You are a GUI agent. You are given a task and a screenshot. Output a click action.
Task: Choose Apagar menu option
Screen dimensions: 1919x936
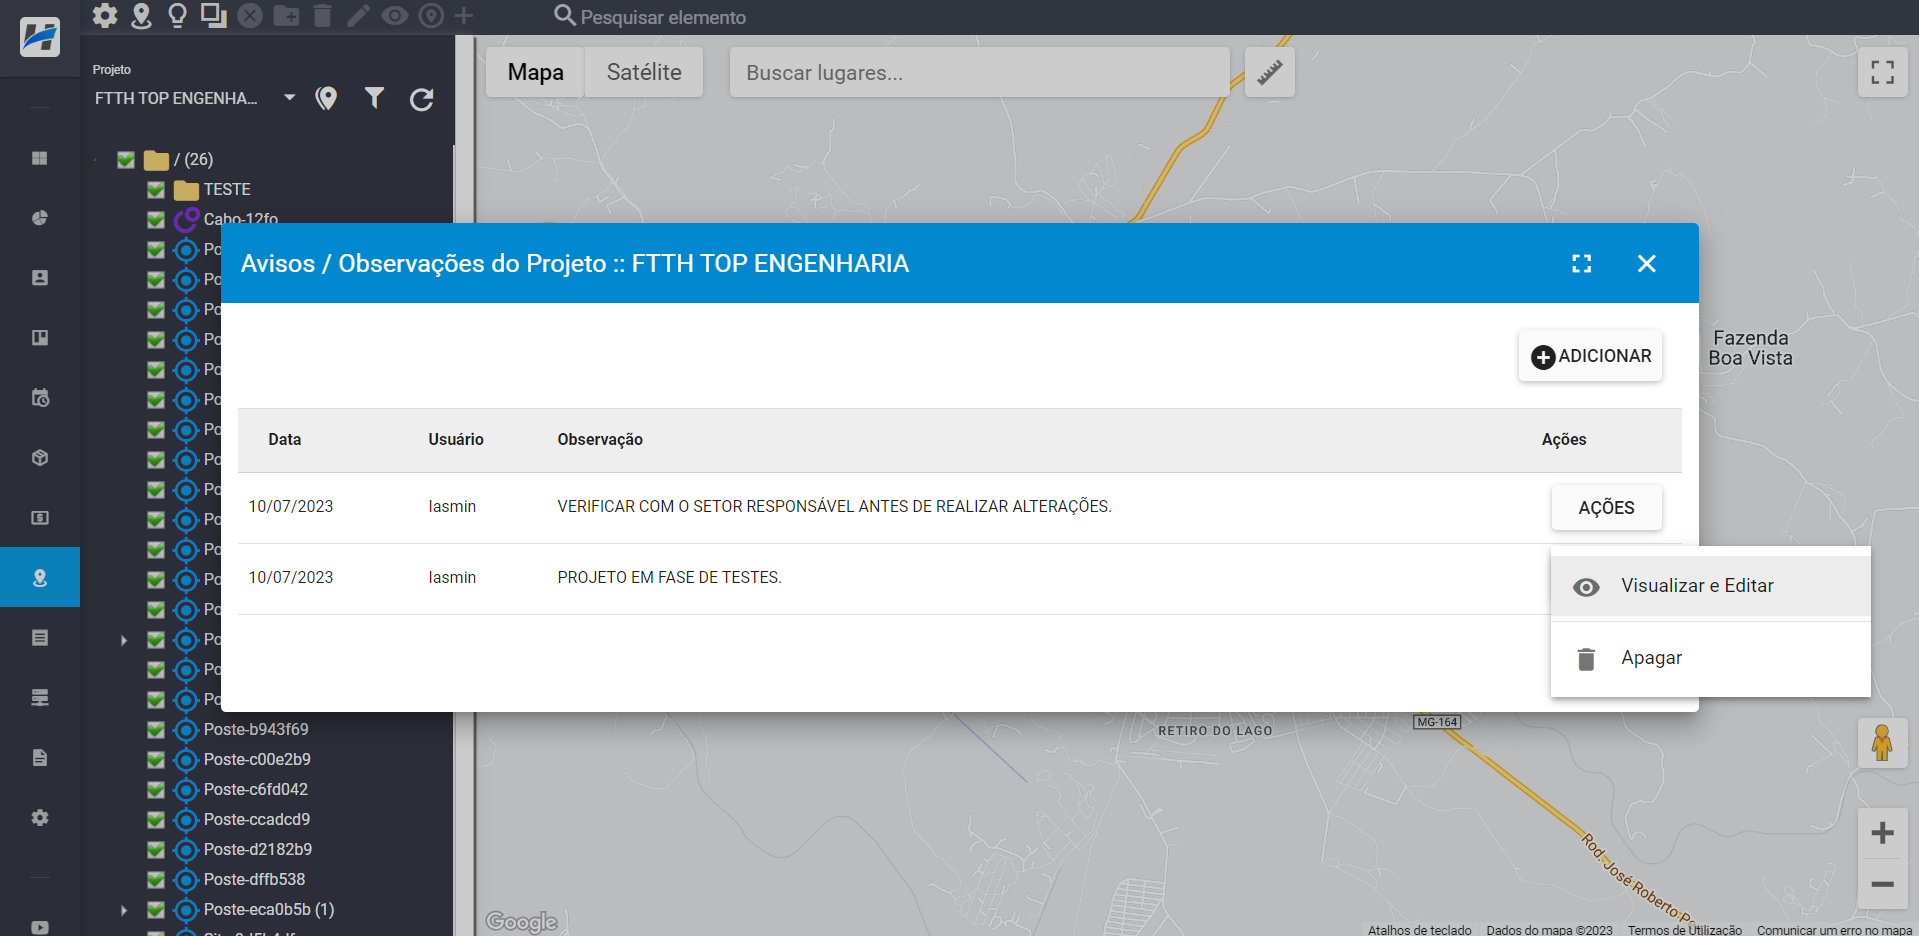(x=1710, y=658)
